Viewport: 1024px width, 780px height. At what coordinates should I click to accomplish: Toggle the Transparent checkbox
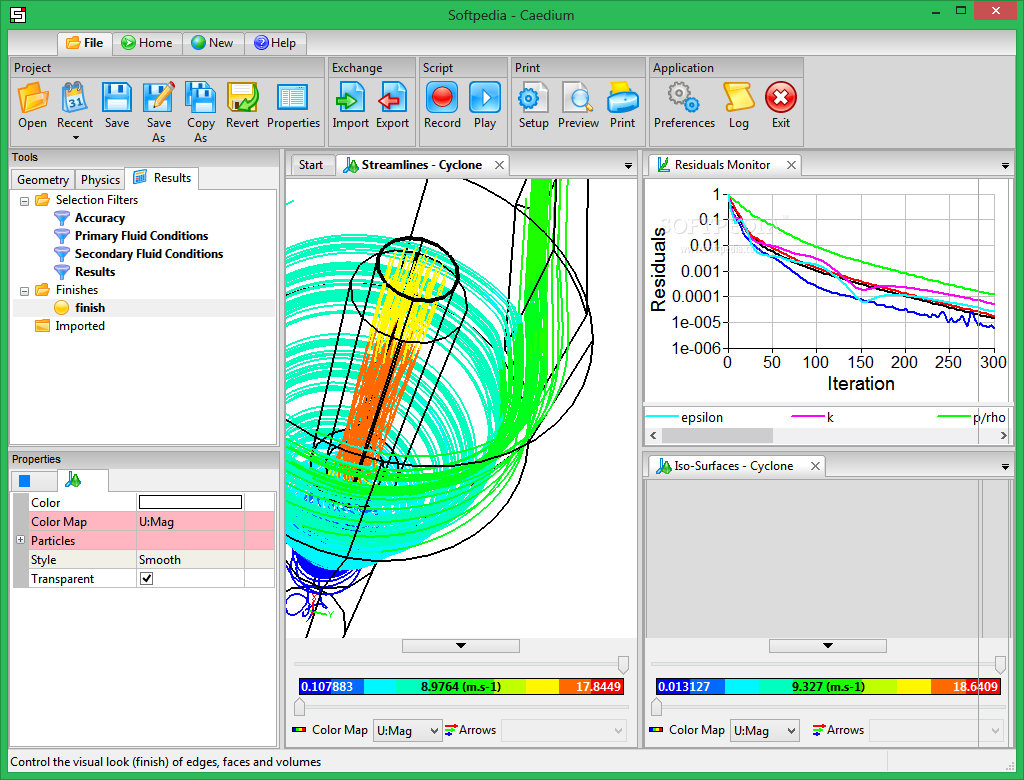point(147,579)
